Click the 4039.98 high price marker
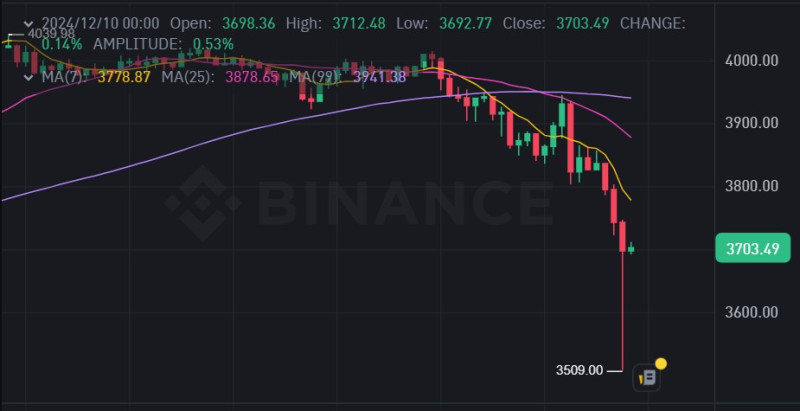 [51, 34]
